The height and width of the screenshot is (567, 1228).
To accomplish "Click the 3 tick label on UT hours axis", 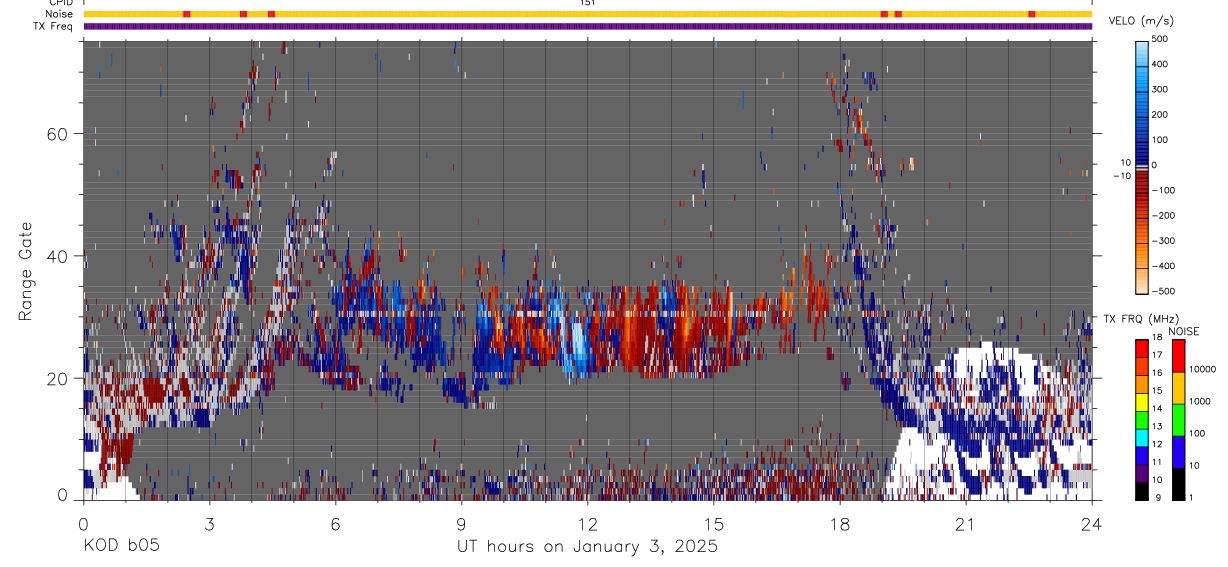I will click(209, 523).
